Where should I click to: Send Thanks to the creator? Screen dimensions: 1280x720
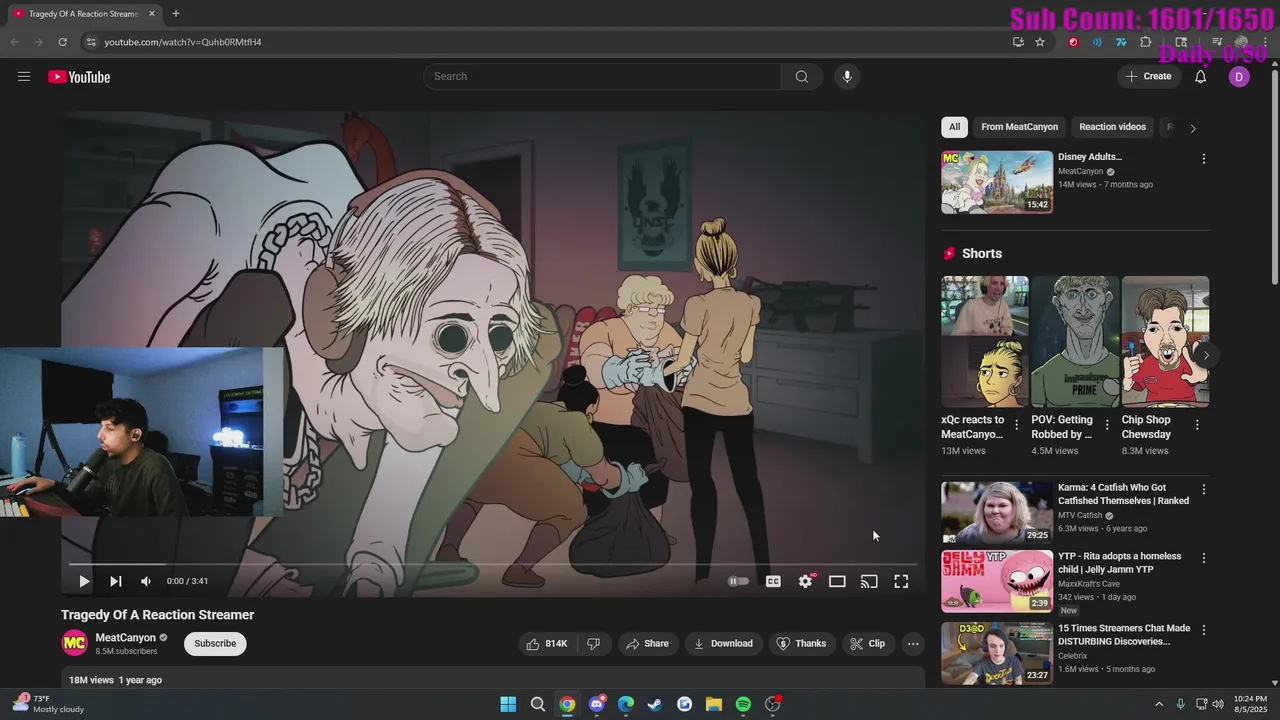click(801, 644)
